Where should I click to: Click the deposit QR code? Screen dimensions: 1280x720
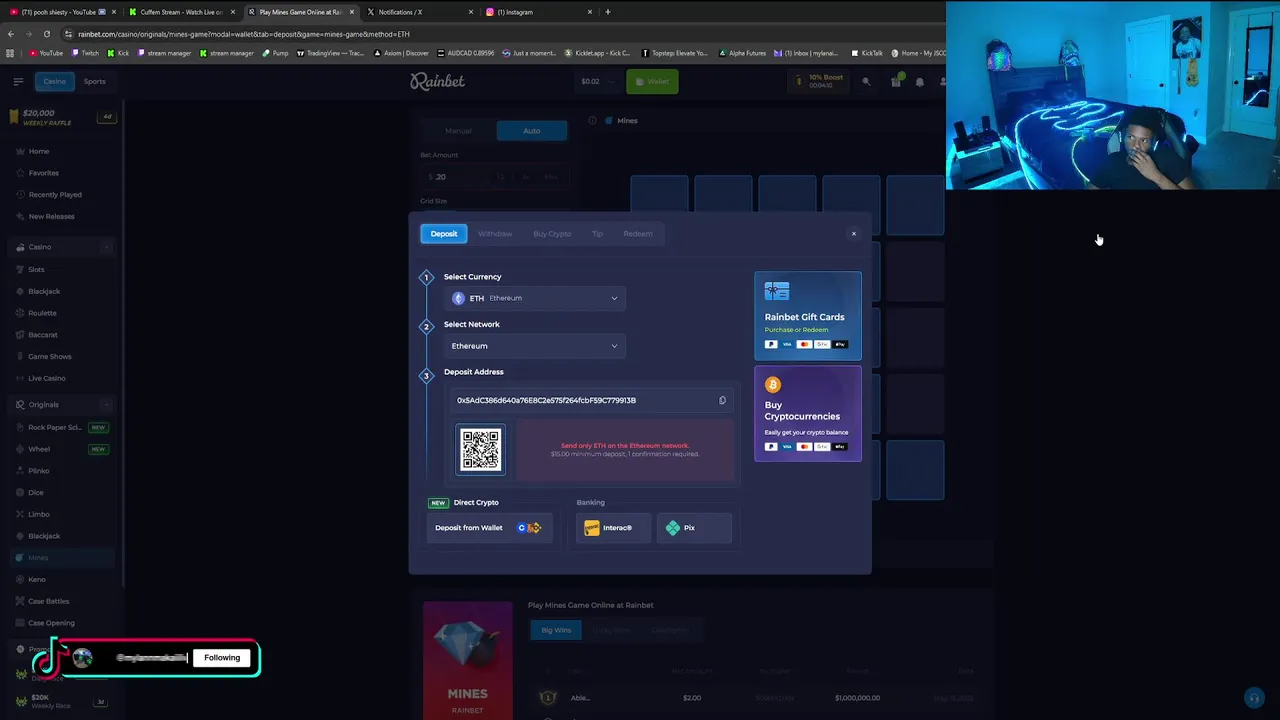click(x=481, y=450)
